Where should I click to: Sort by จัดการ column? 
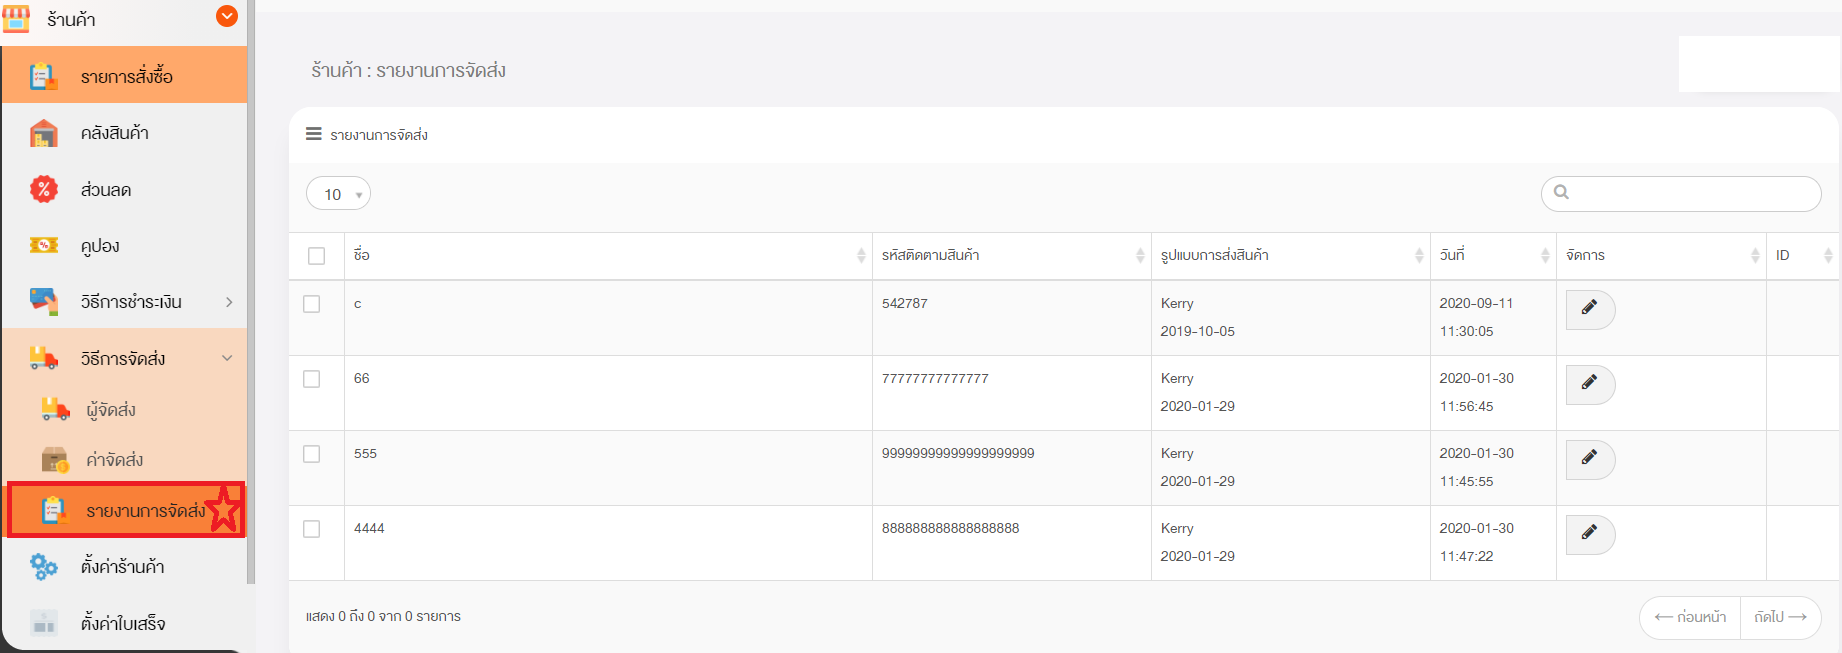(x=1662, y=256)
